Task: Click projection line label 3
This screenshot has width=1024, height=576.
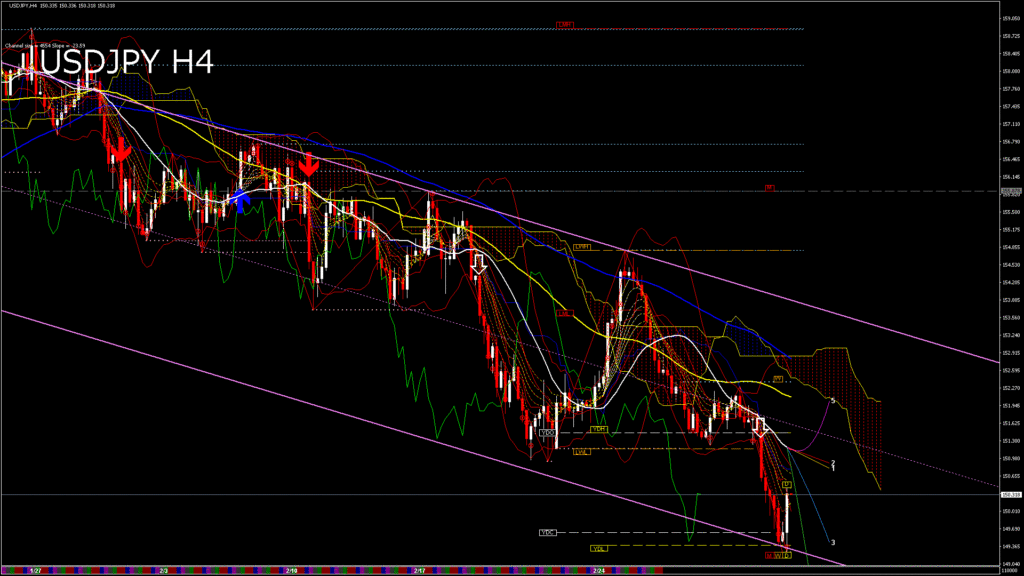Action: click(833, 542)
